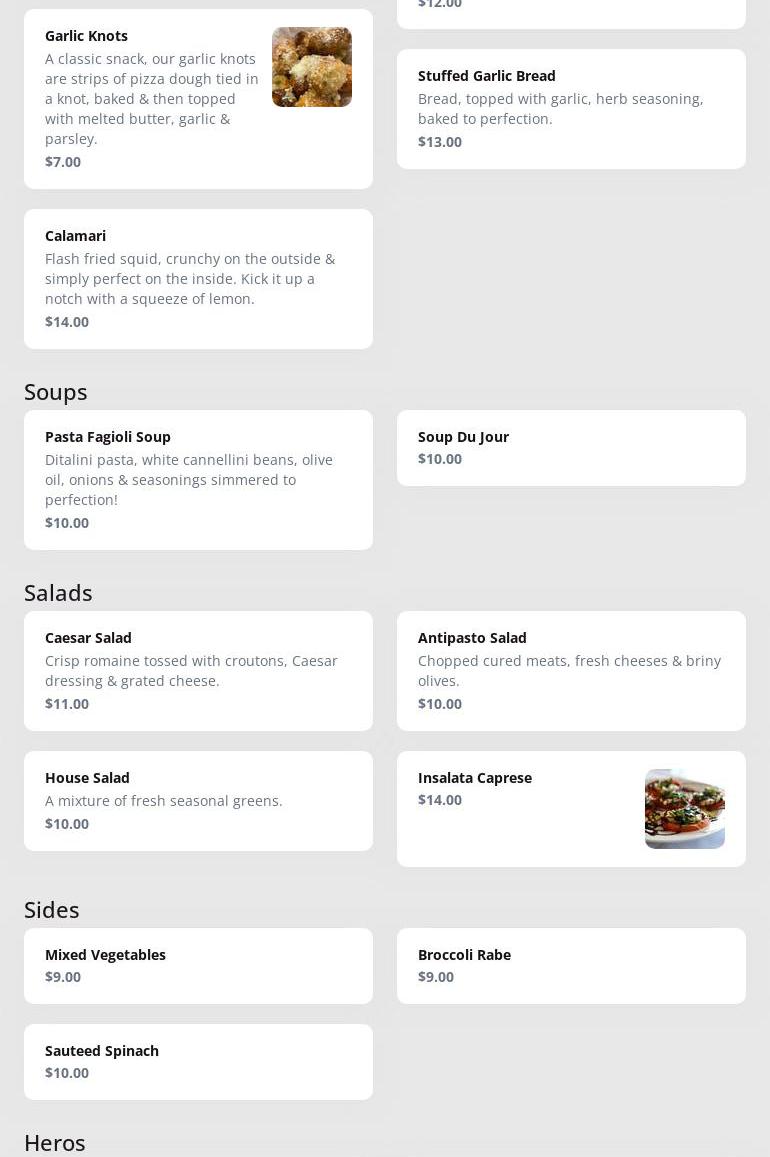
Task: Click the Calamari $14.00 price
Action: click(67, 322)
